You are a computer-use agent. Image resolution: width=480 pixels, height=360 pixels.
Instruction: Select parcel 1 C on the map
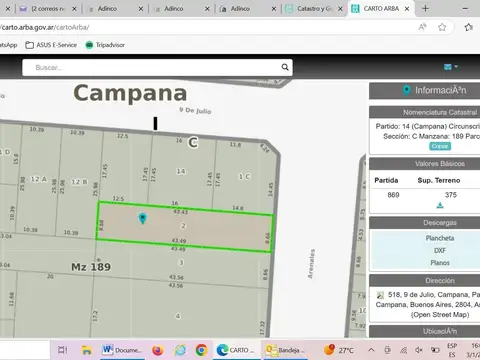pos(244,177)
